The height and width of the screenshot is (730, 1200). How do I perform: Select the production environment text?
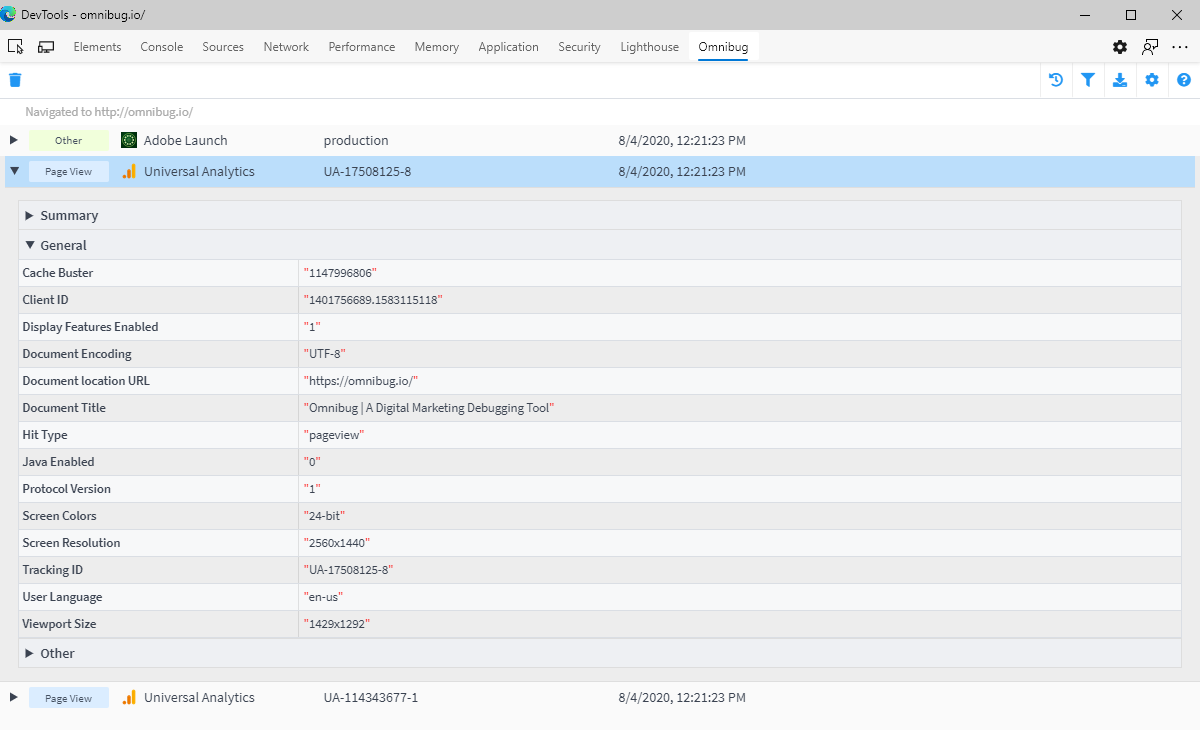point(356,140)
